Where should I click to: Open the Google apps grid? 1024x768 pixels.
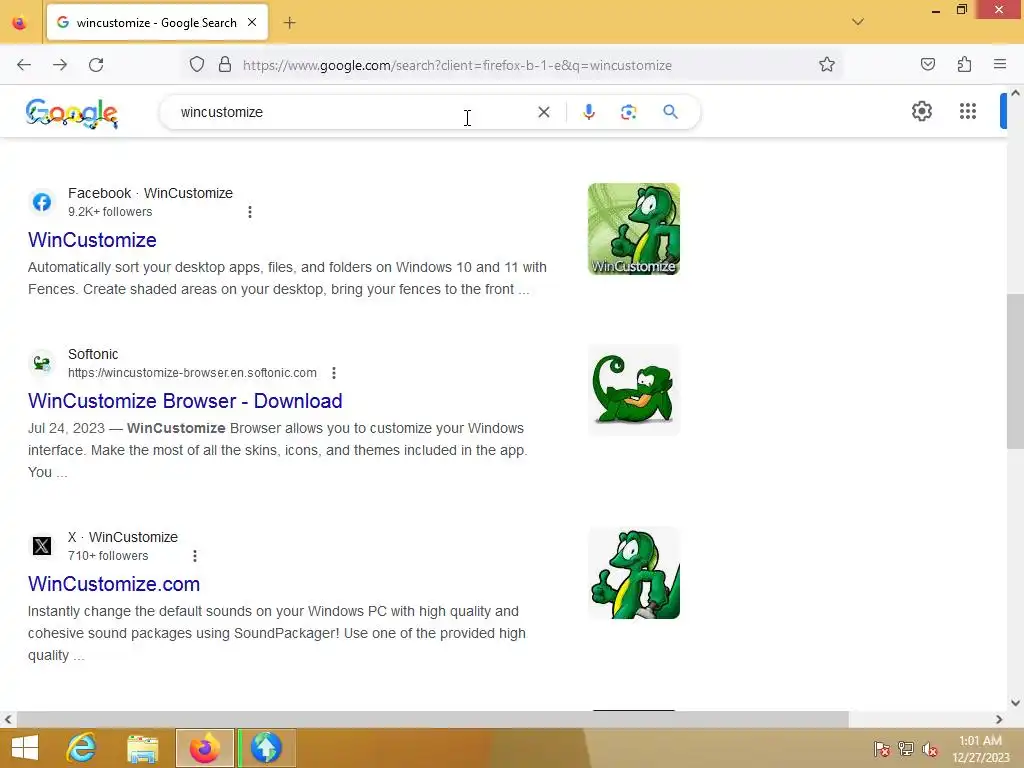click(968, 111)
